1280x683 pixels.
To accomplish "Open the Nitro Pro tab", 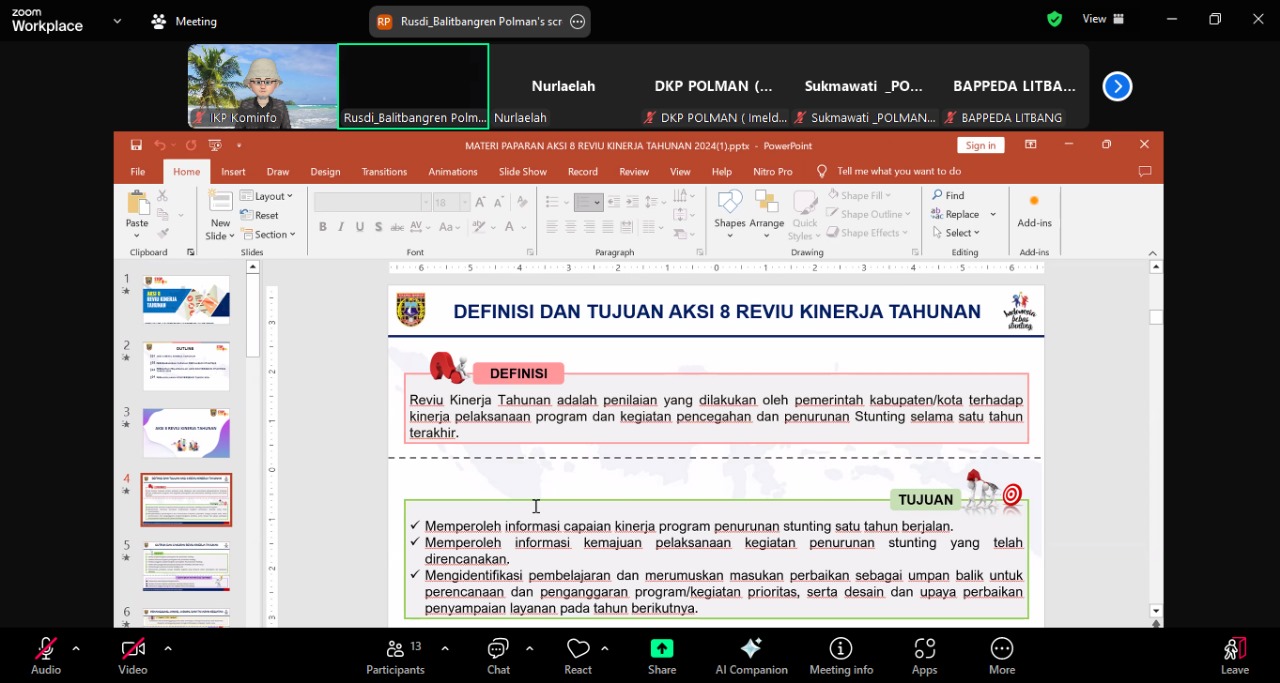I will point(773,172).
